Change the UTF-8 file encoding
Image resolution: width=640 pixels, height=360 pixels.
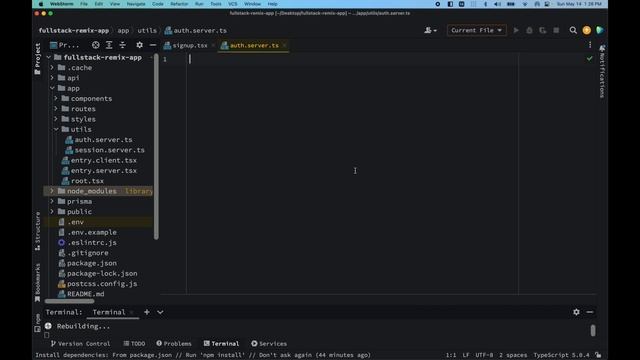coord(484,355)
